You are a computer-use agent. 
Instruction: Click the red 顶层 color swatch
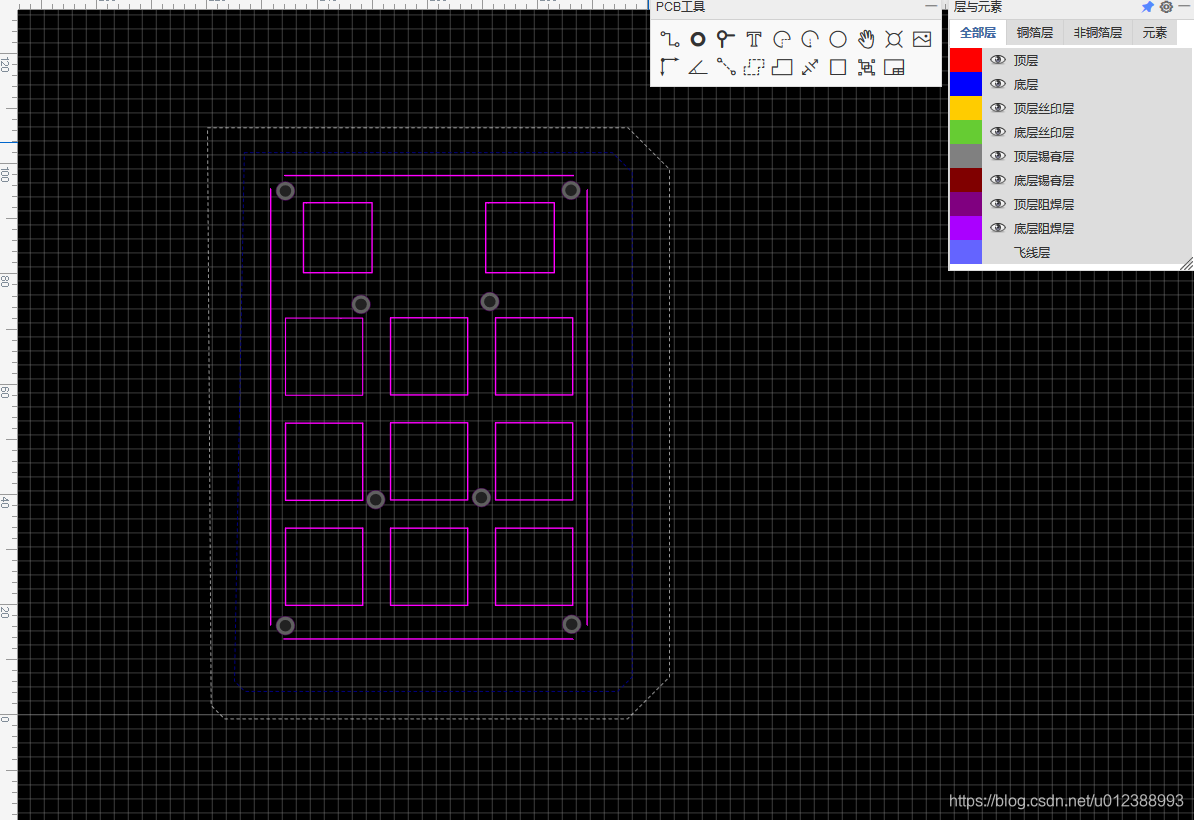click(966, 59)
